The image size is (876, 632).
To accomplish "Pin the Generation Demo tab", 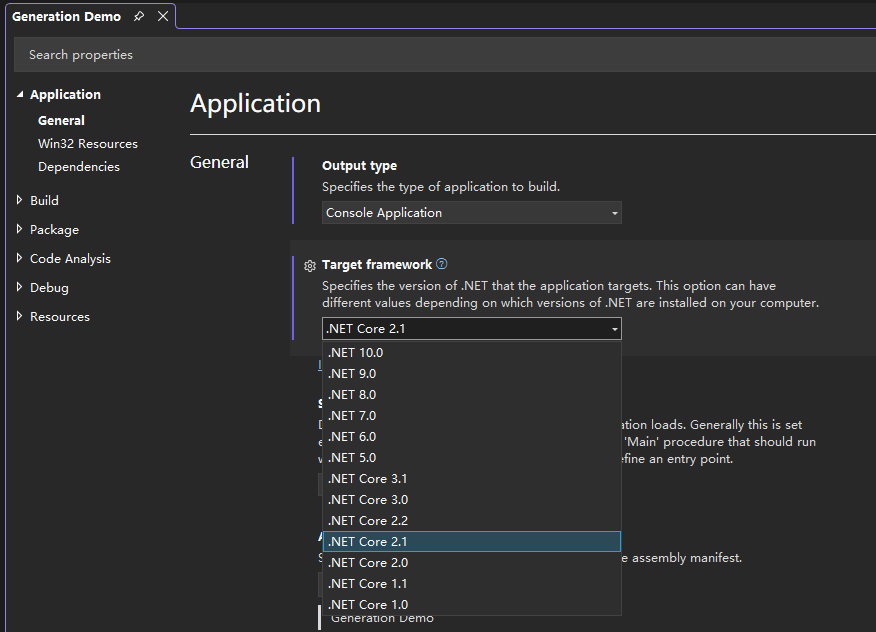I will pyautogui.click(x=139, y=16).
